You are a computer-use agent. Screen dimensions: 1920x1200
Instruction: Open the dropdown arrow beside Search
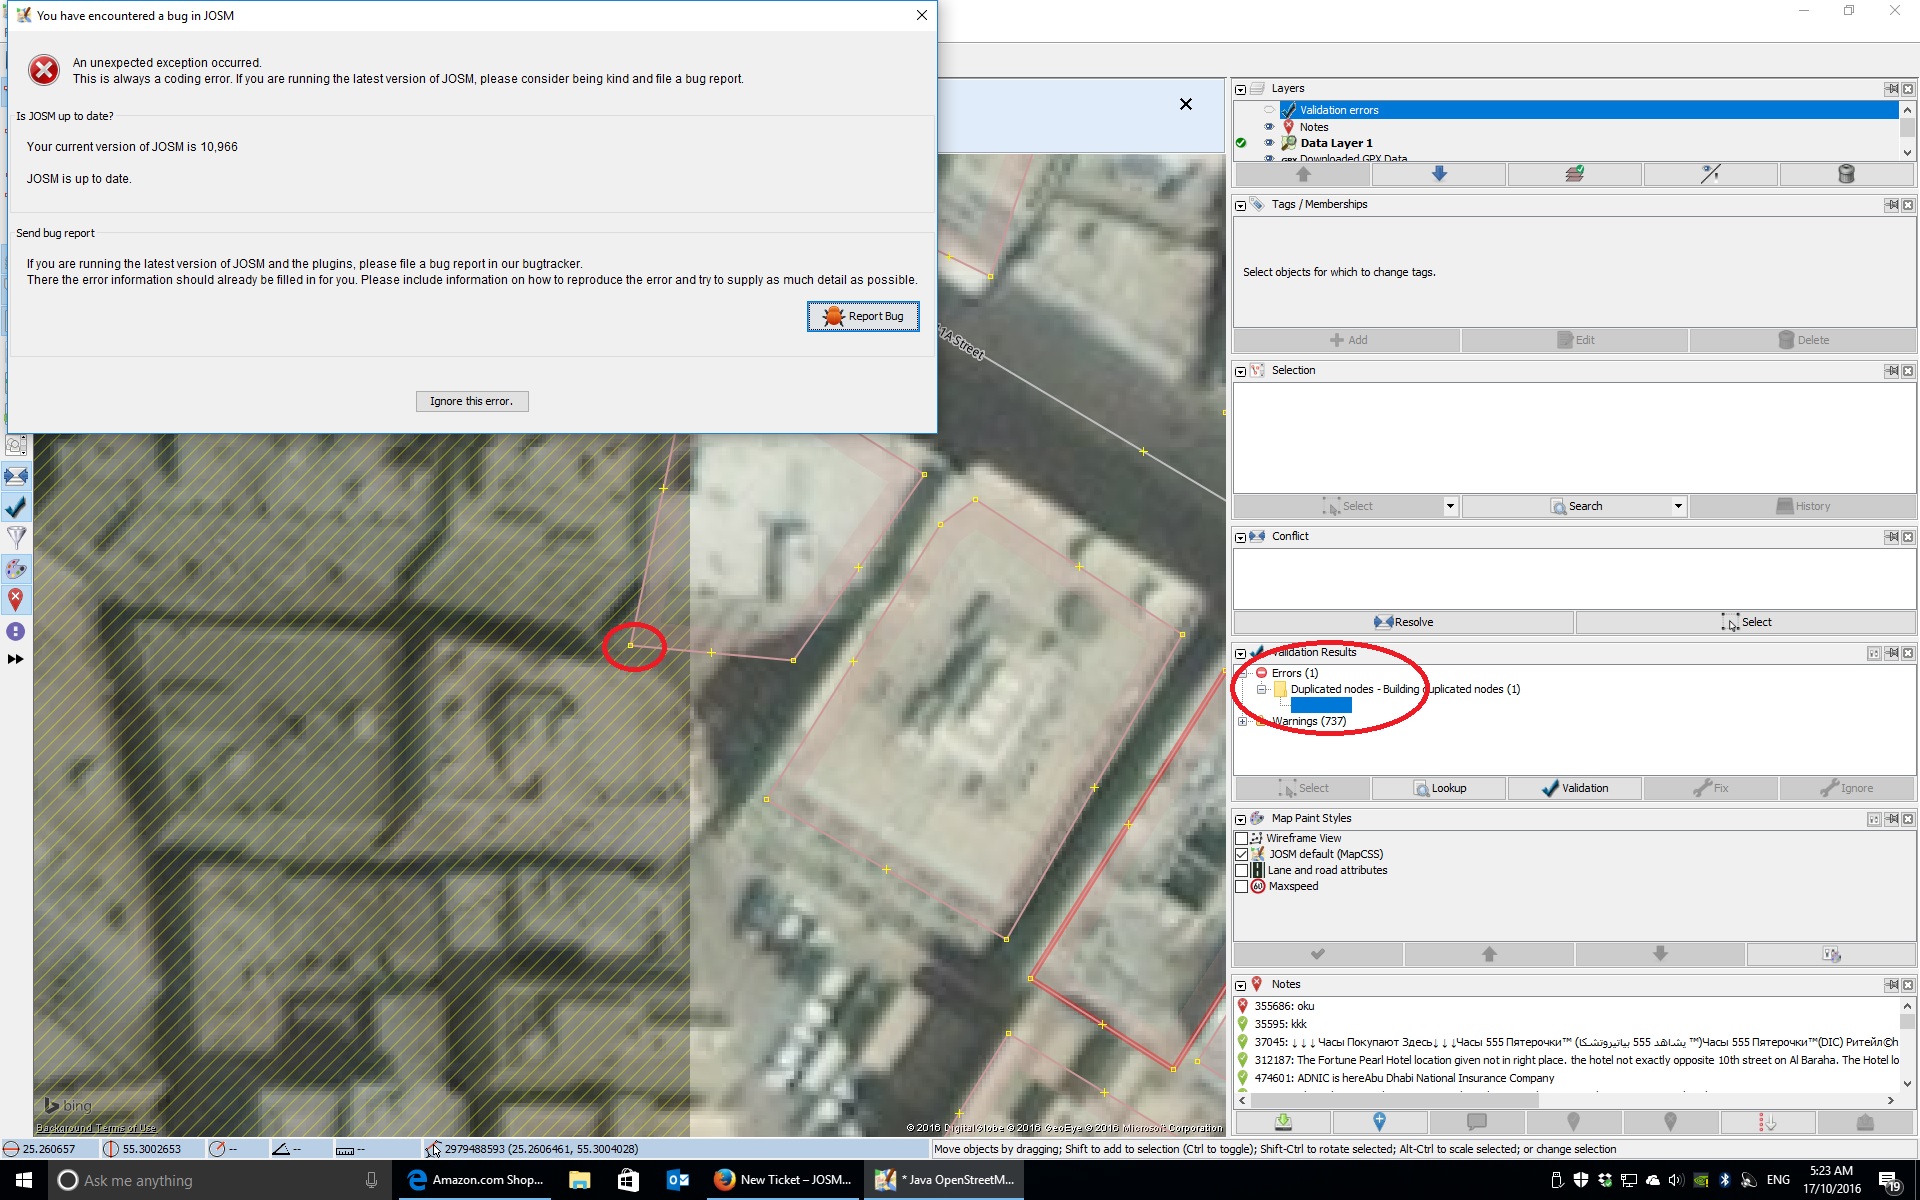pyautogui.click(x=1678, y=506)
